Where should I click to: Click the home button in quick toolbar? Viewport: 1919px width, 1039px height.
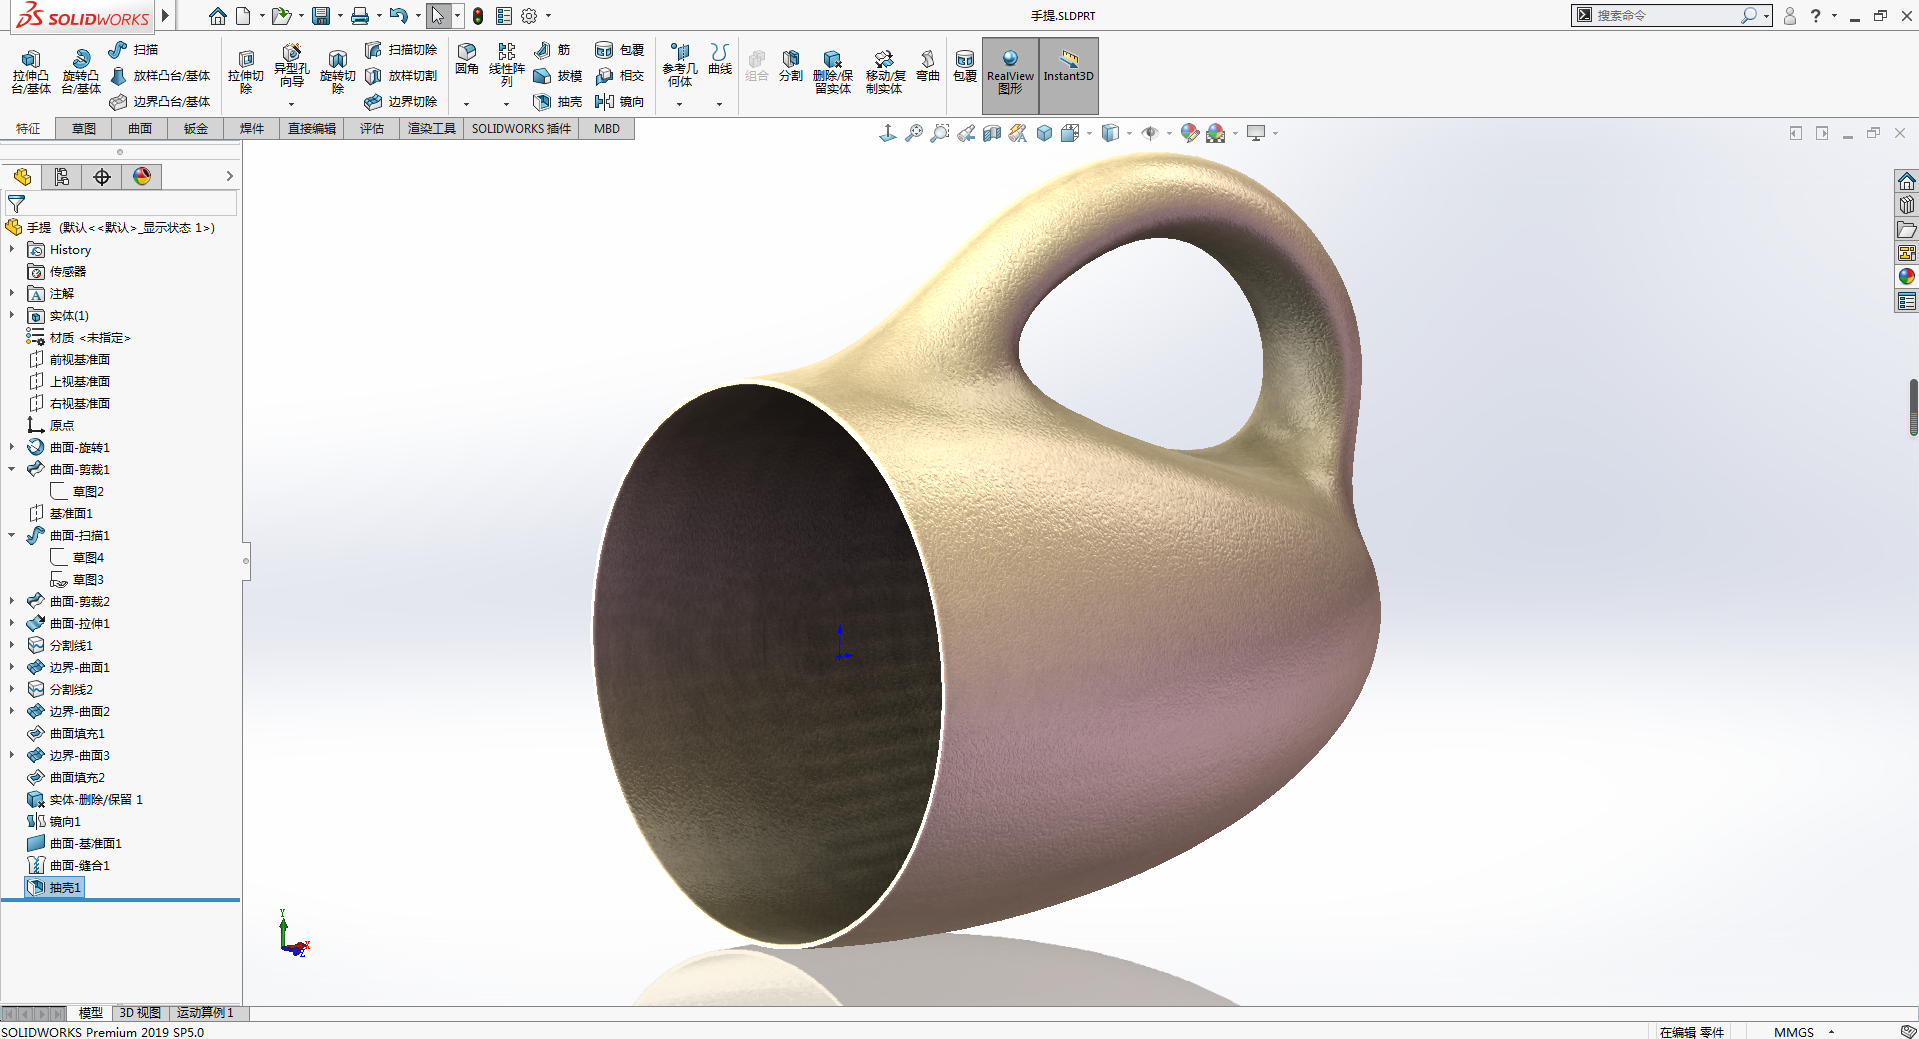(x=217, y=16)
